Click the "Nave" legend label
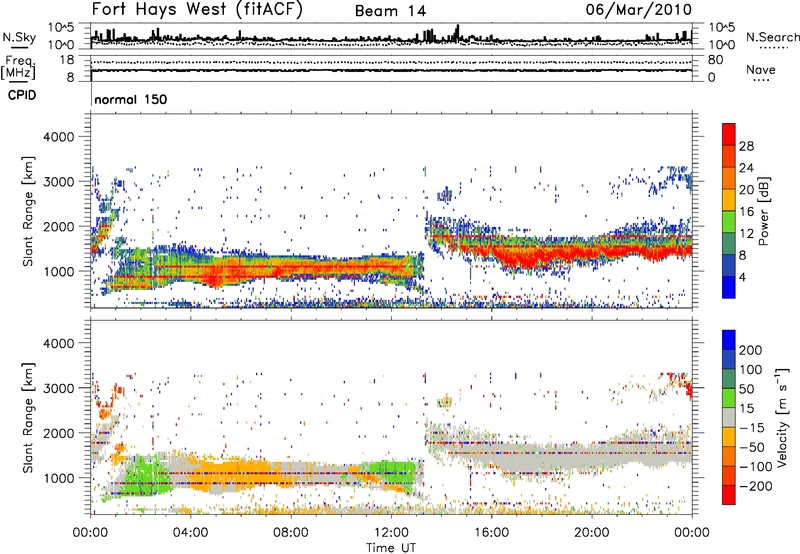This screenshot has width=800, height=554. [x=760, y=70]
